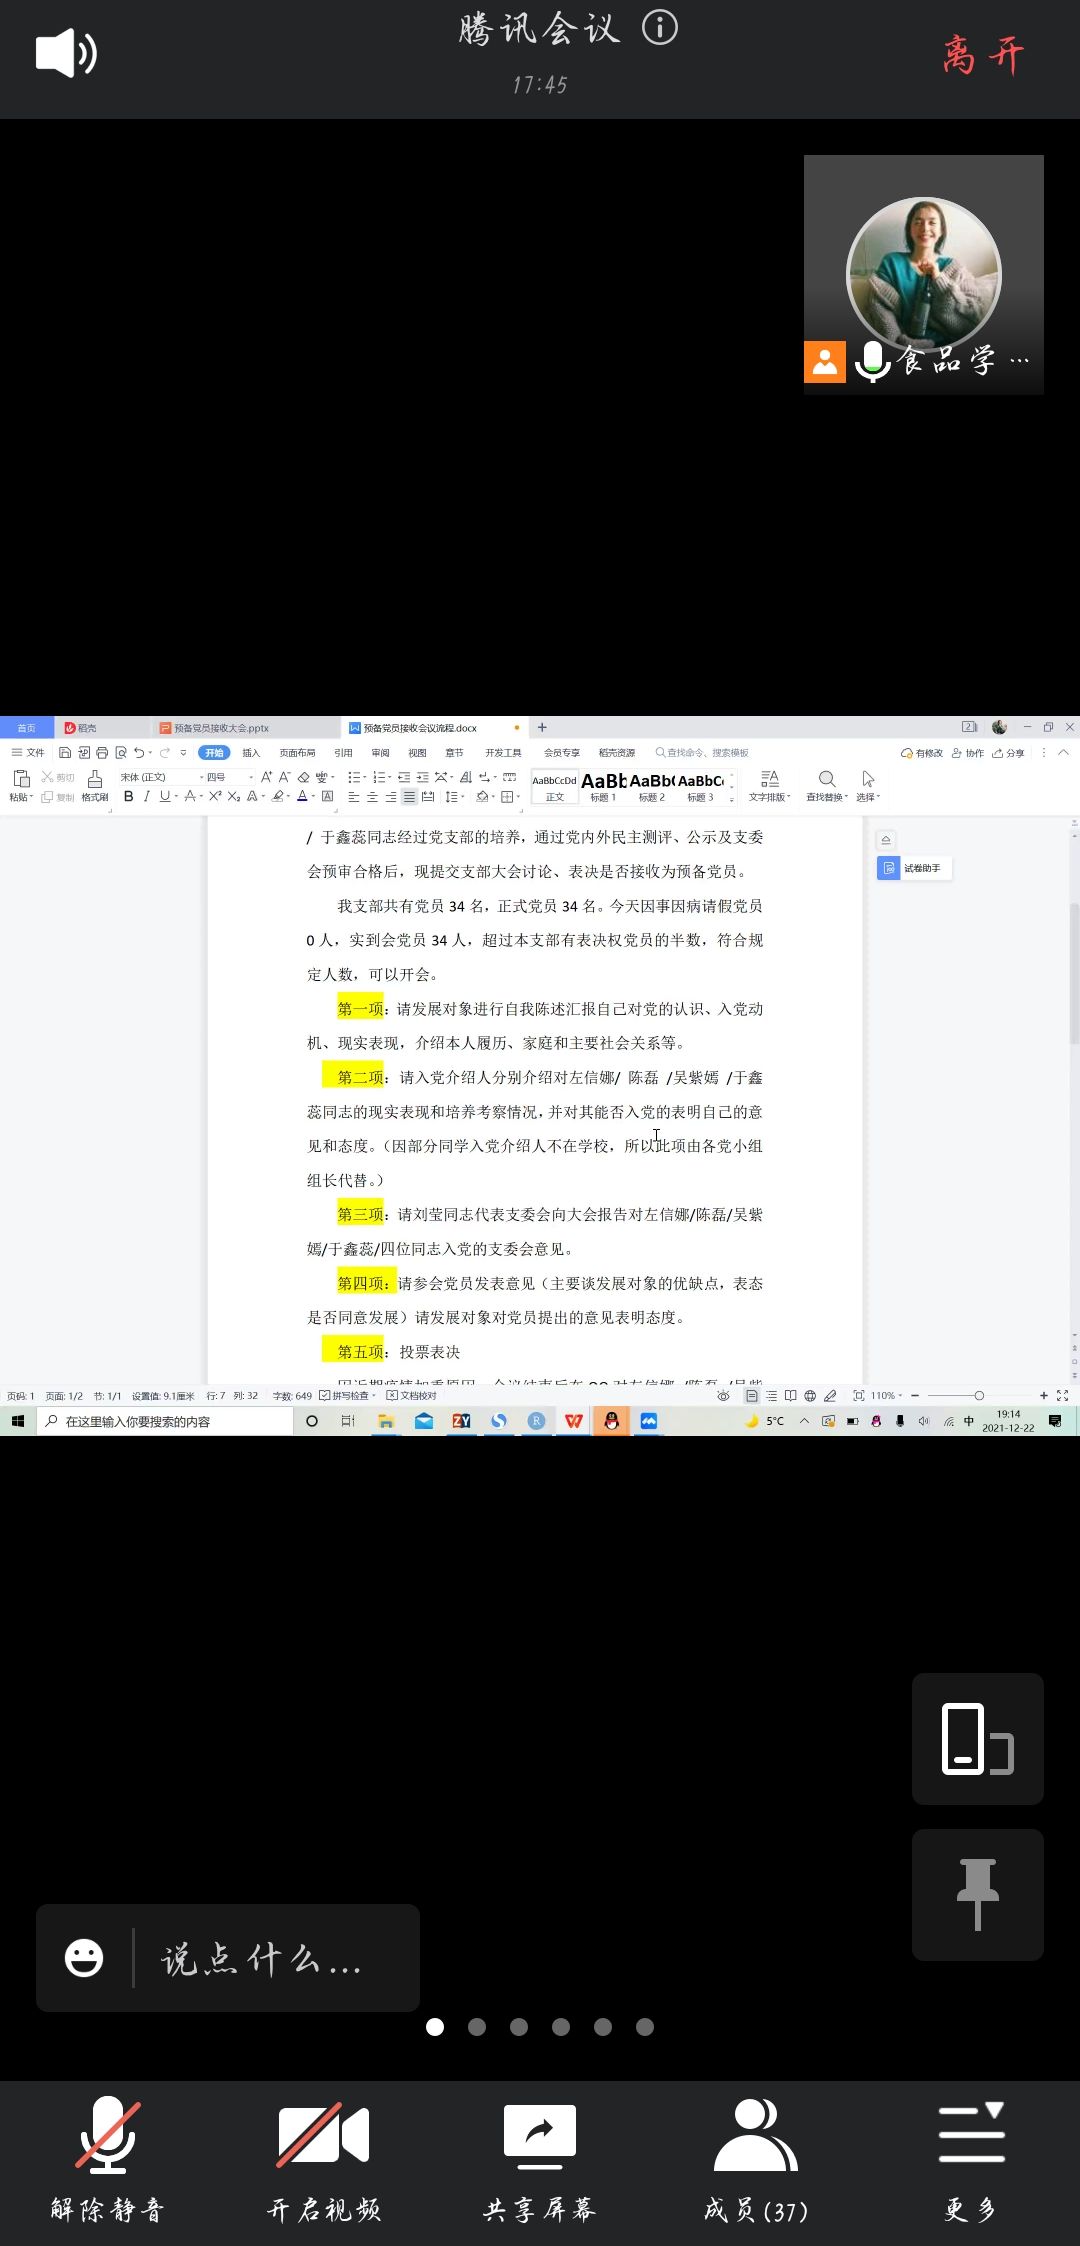This screenshot has width=1080, height=2246.
Task: Pin the shared screen with pushpin icon
Action: point(977,1893)
